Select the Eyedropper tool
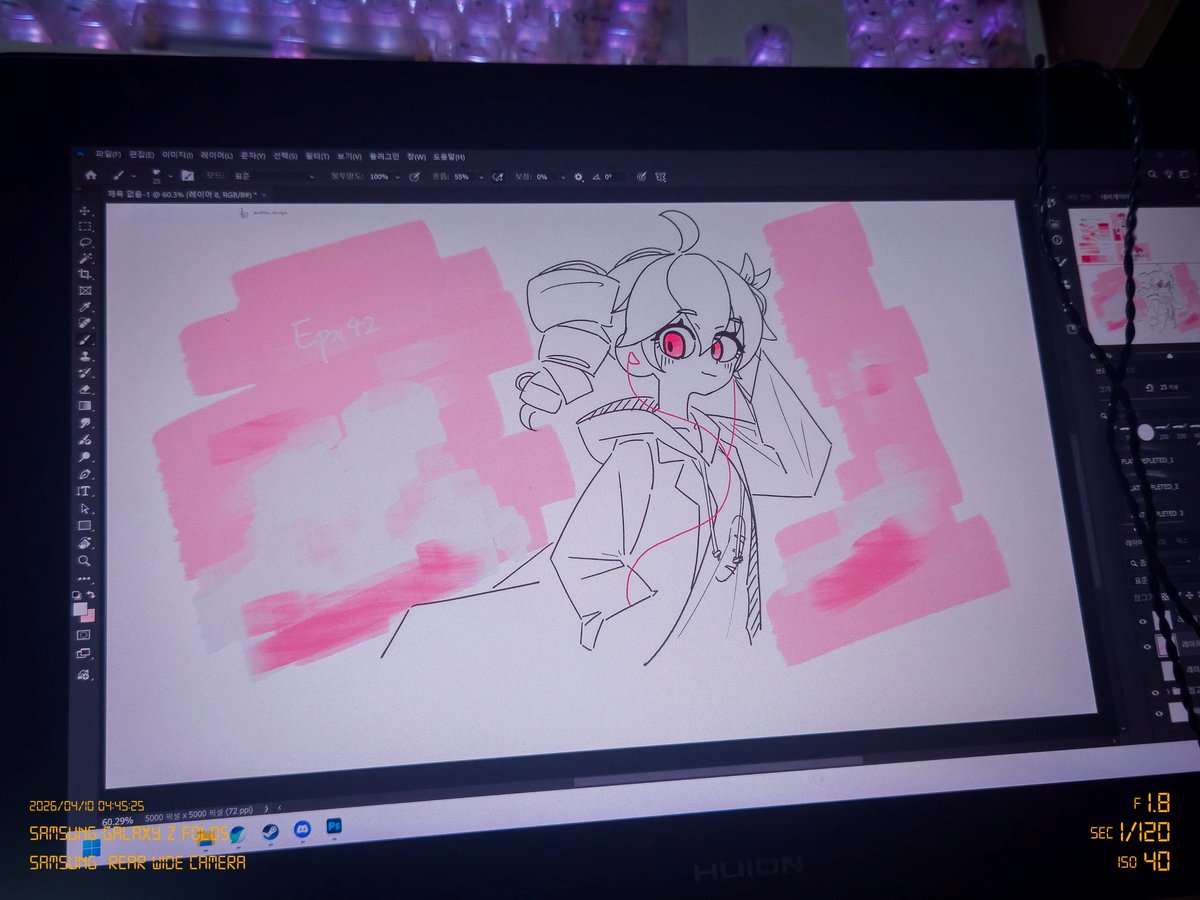The width and height of the screenshot is (1200, 900). tap(85, 307)
